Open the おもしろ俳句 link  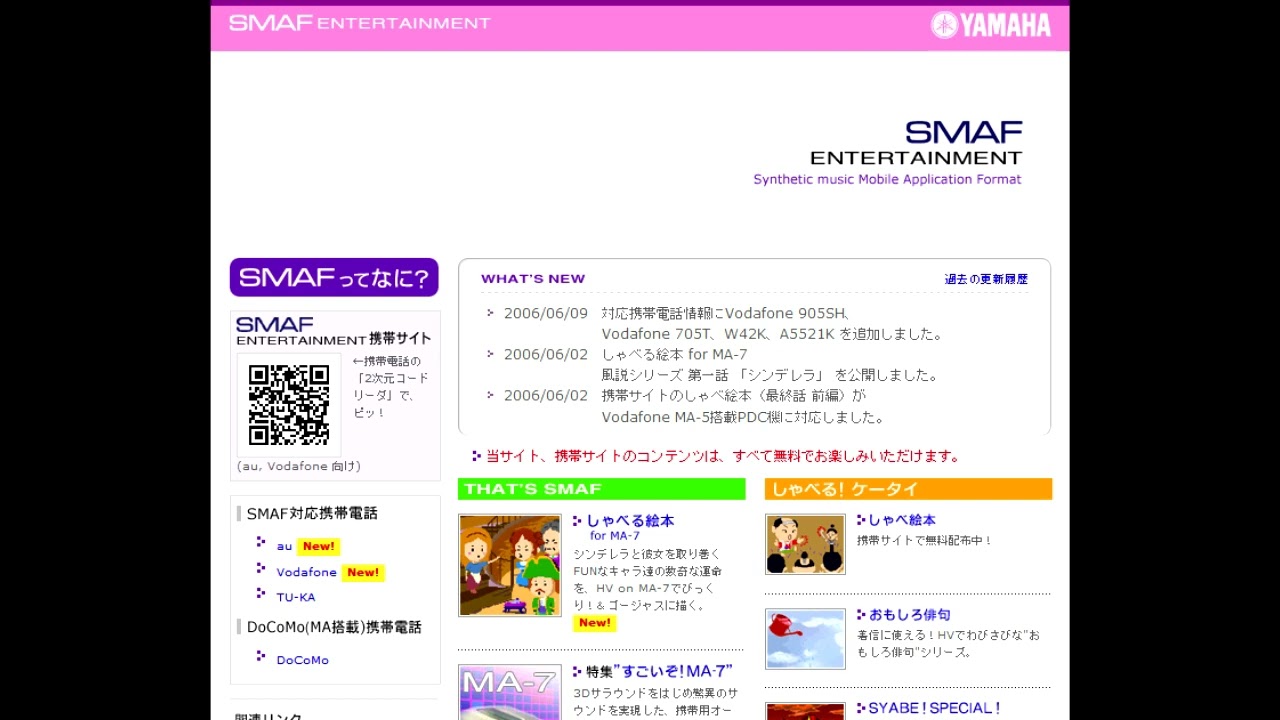(x=909, y=615)
